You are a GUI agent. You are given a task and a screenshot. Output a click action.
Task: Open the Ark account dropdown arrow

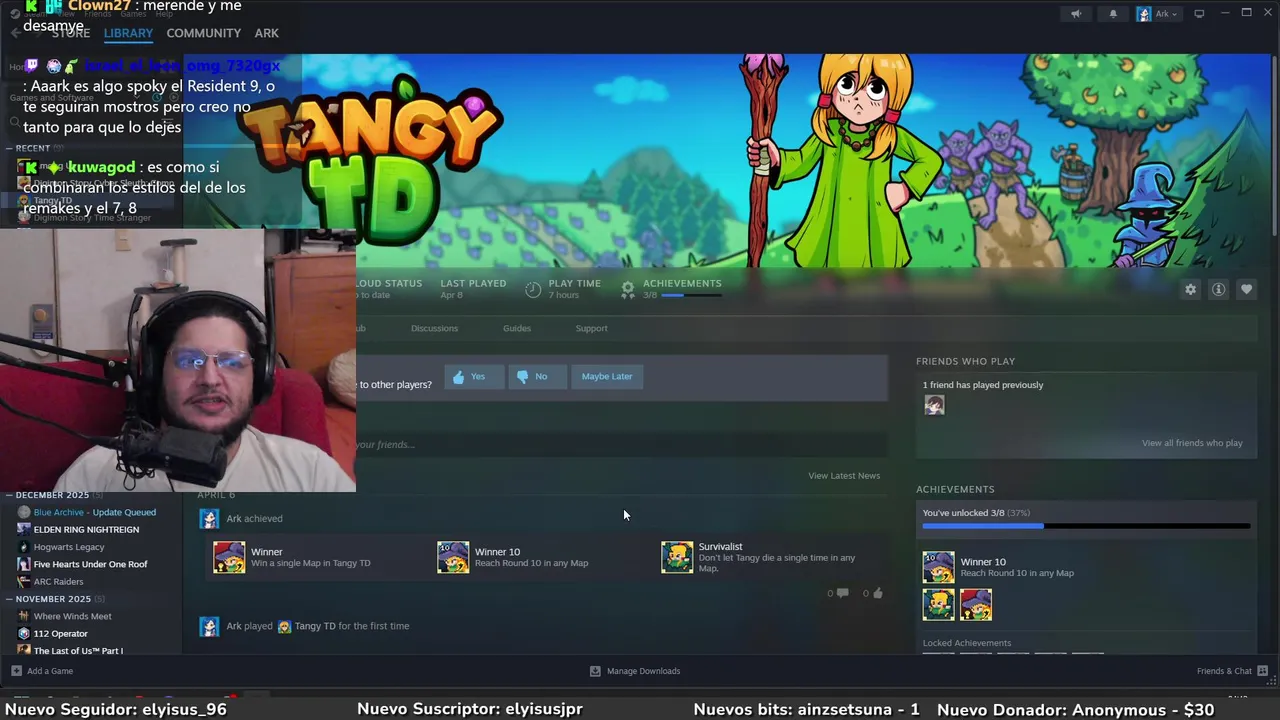(x=1174, y=14)
